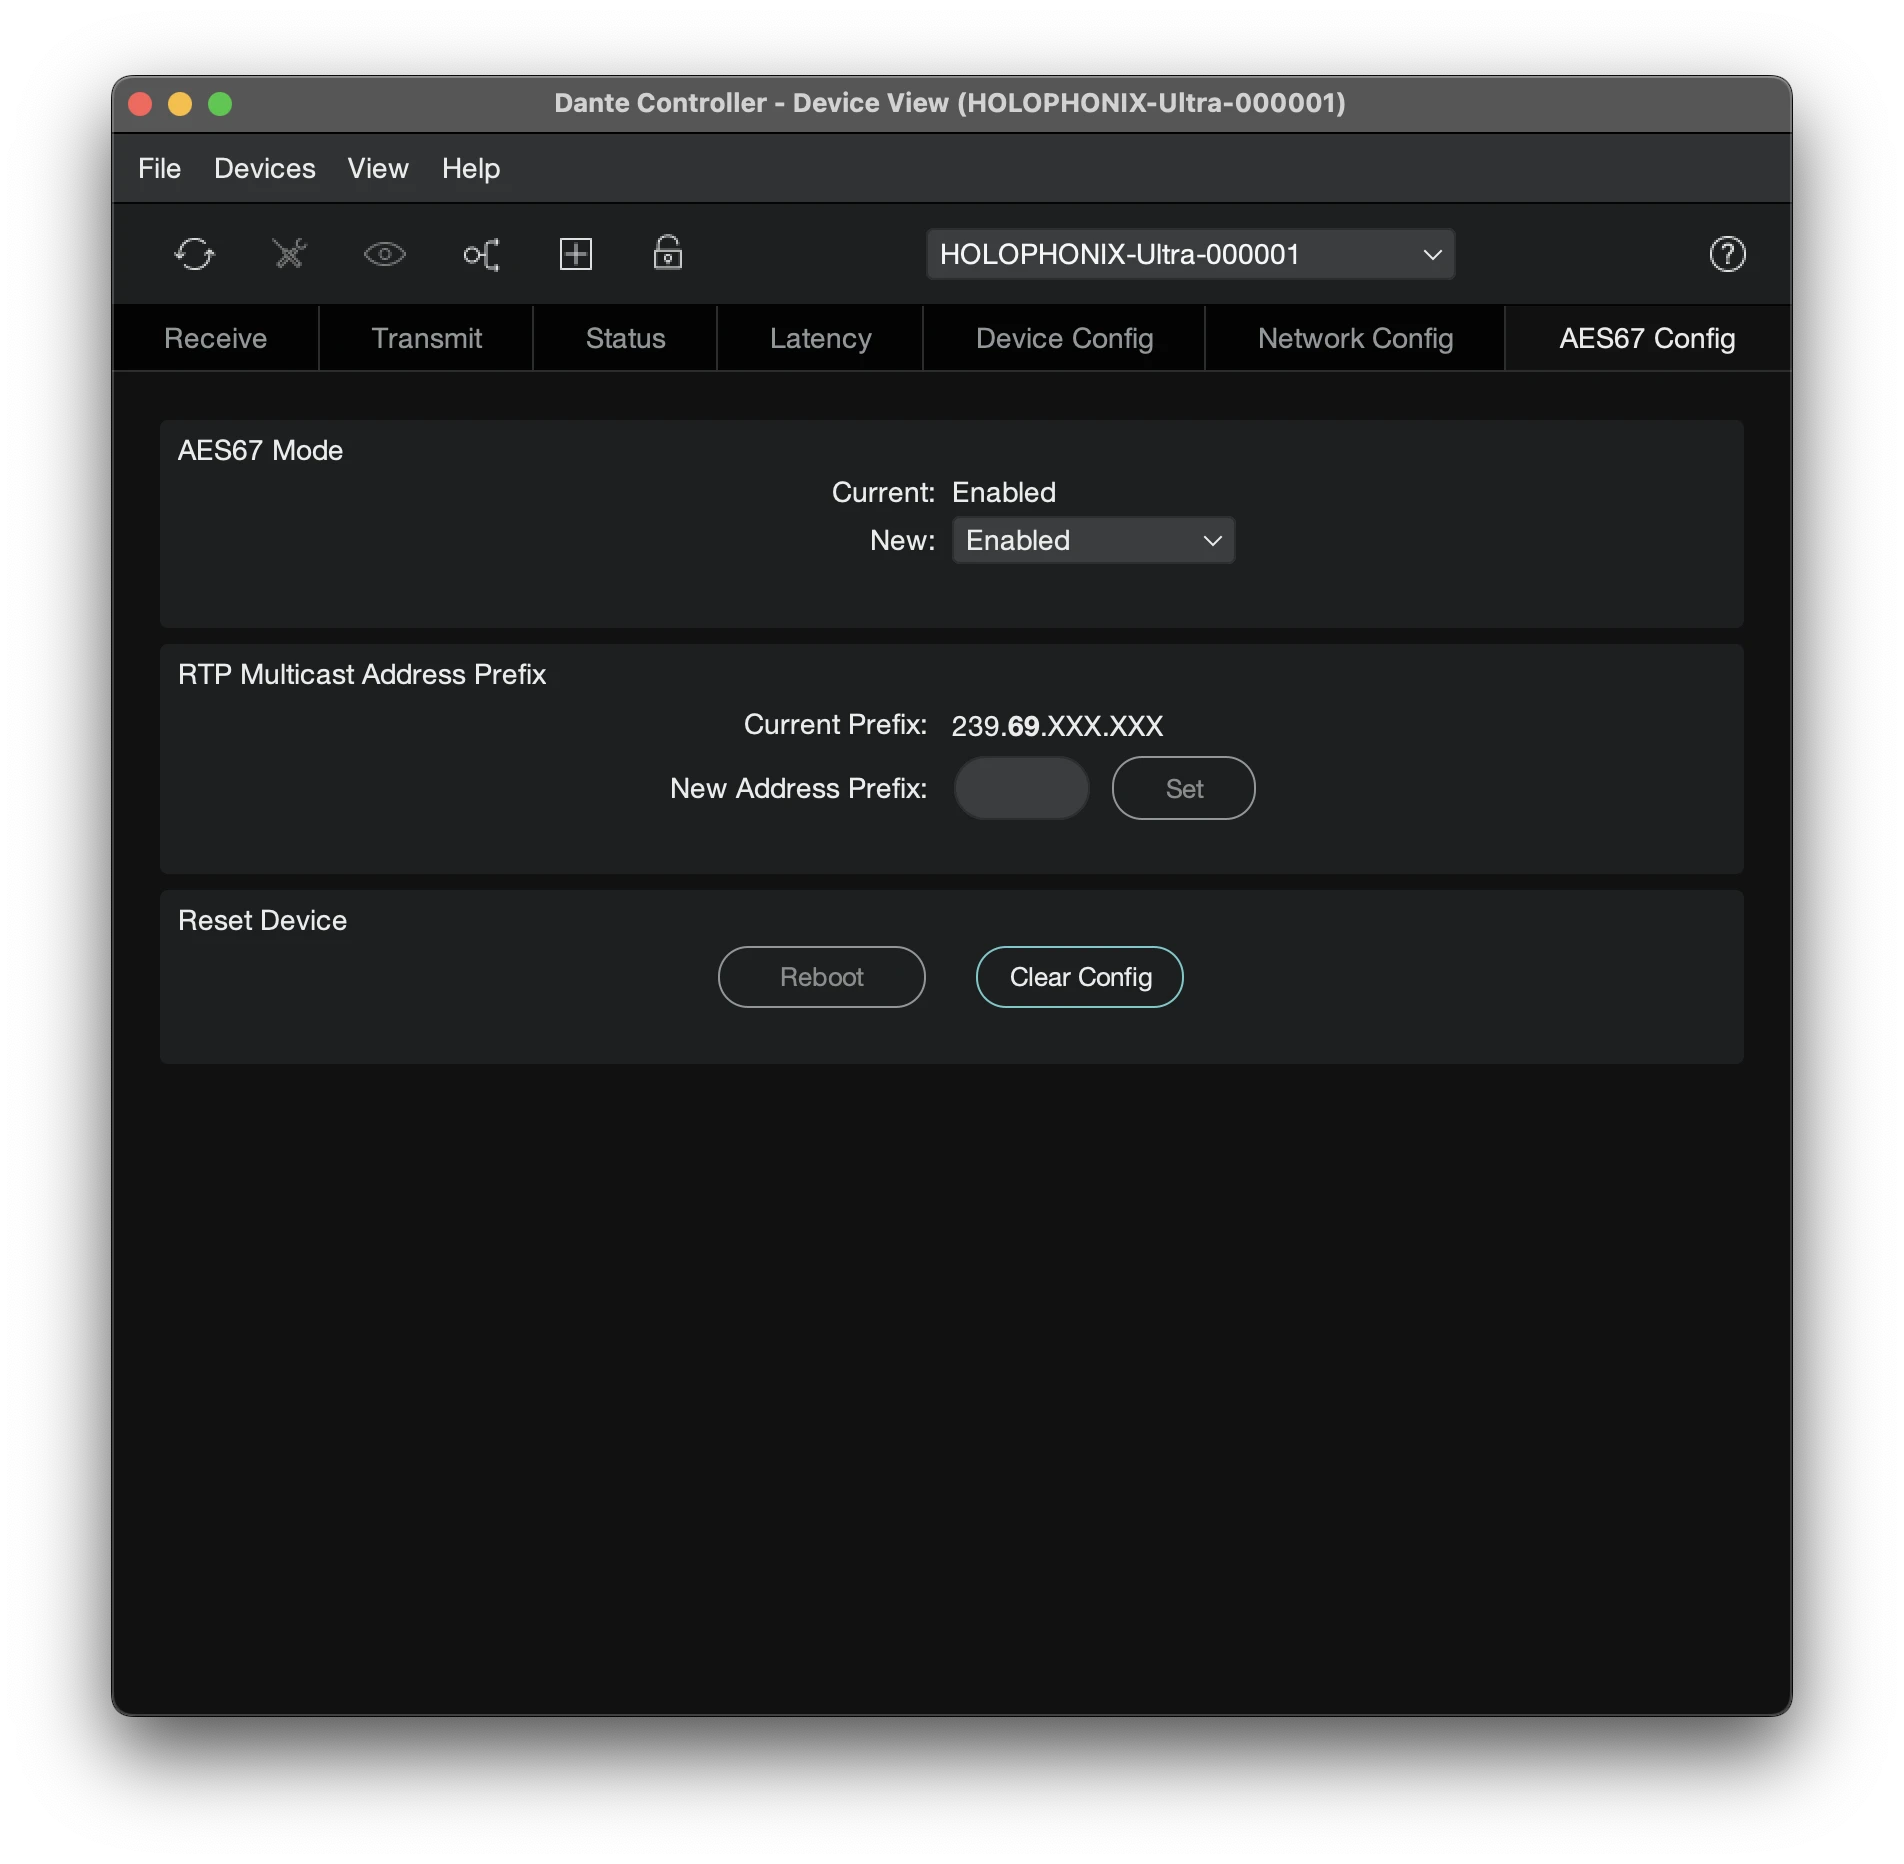Screen dimensions: 1904x1864
Task: Open the help question mark icon
Action: pos(1727,254)
